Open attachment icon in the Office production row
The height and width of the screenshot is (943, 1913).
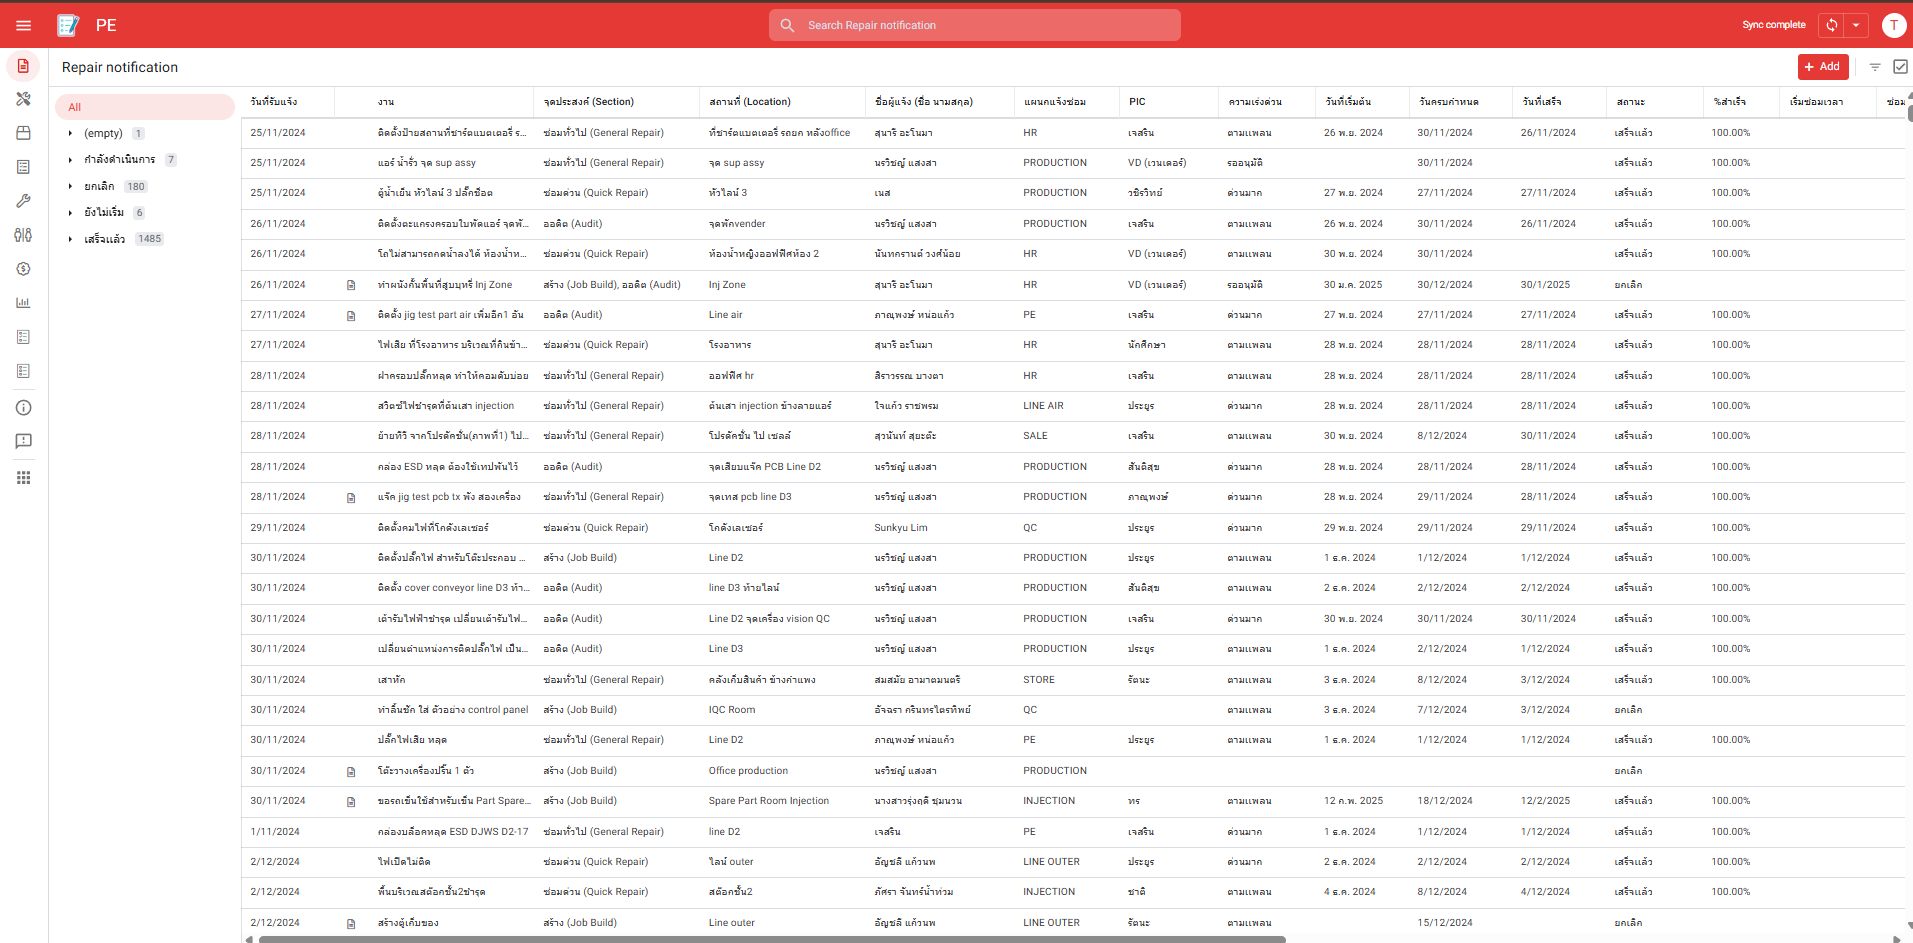(x=351, y=771)
